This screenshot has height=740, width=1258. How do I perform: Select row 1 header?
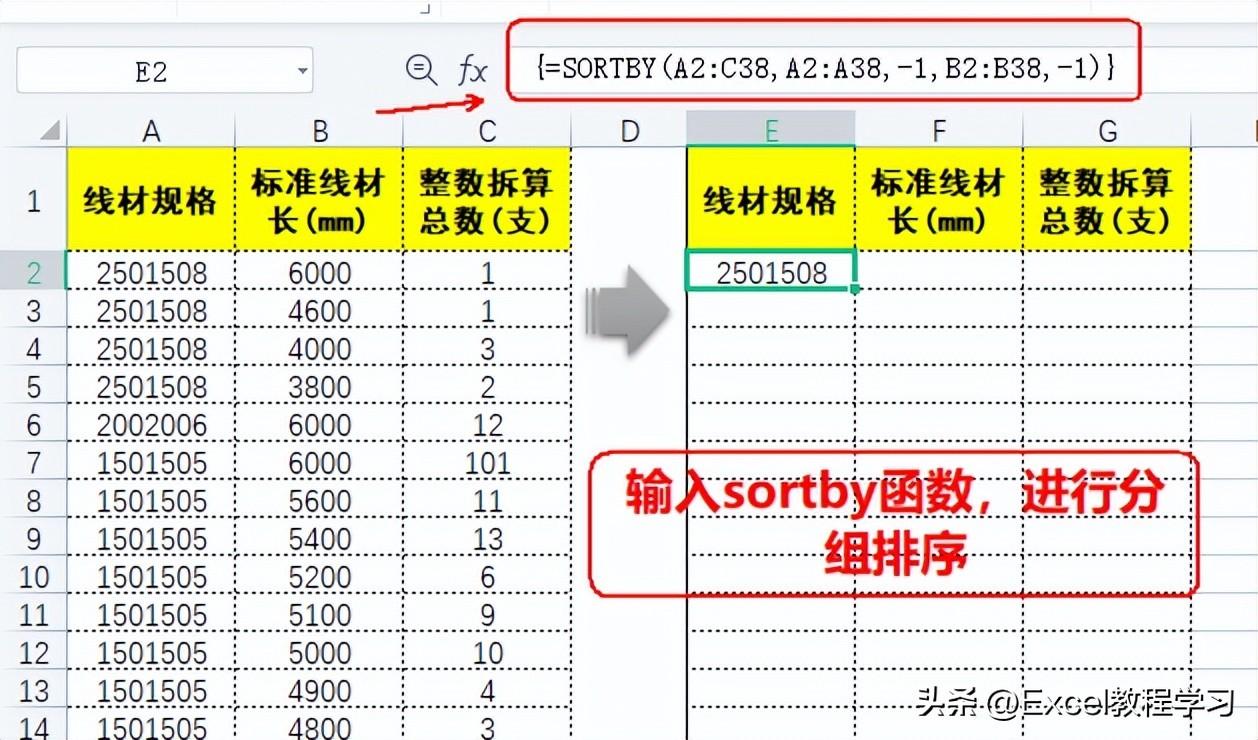pos(33,200)
